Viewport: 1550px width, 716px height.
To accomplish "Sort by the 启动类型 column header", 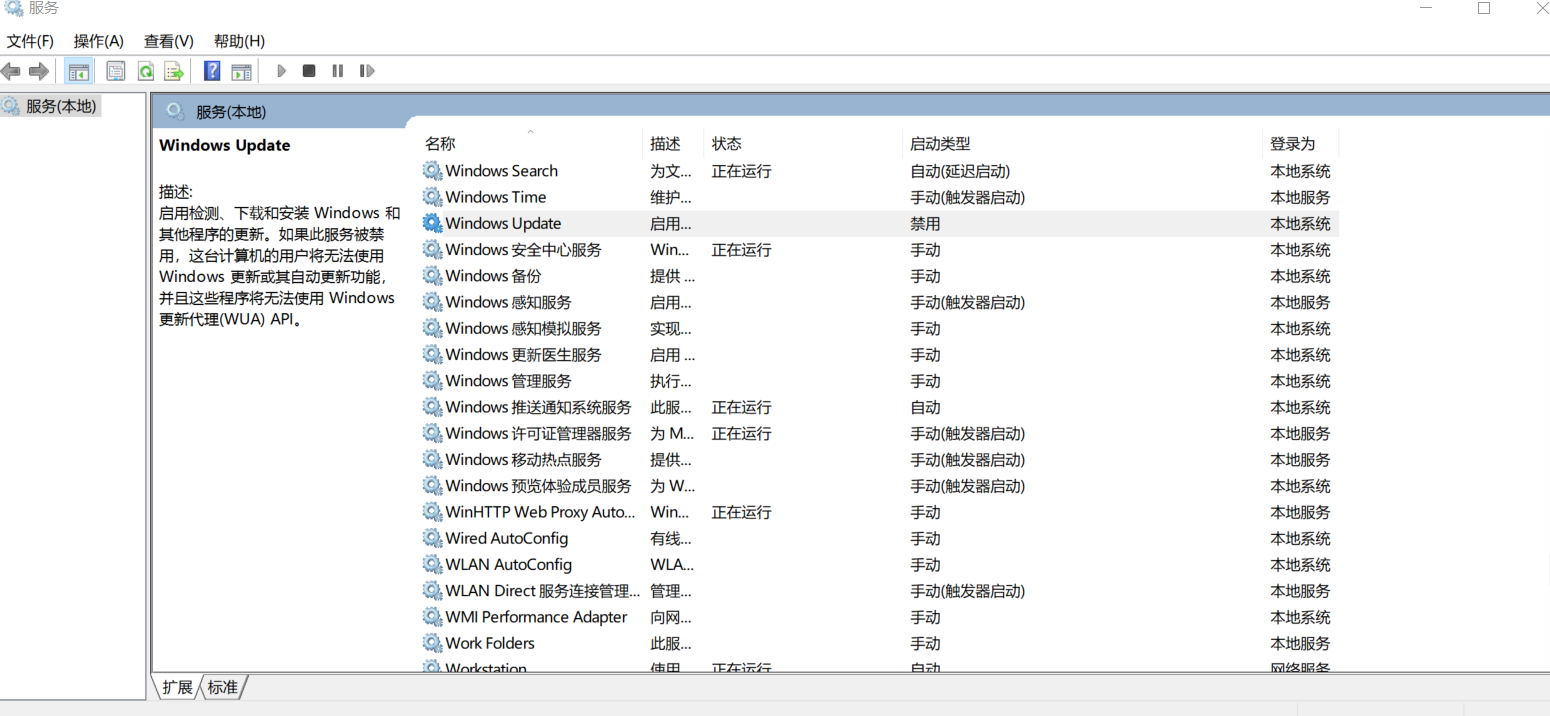I will point(940,144).
